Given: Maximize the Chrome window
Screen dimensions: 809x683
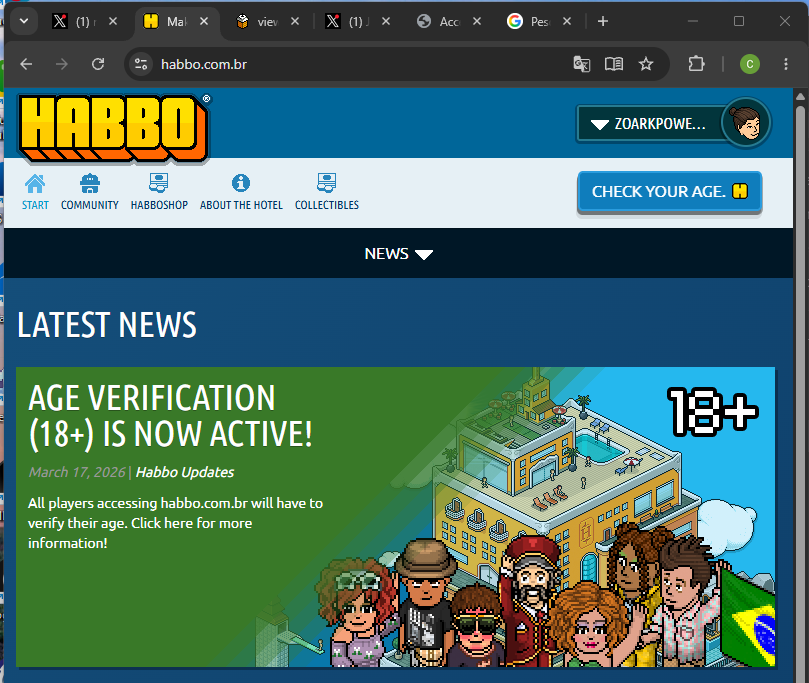Looking at the screenshot, I should coord(739,21).
